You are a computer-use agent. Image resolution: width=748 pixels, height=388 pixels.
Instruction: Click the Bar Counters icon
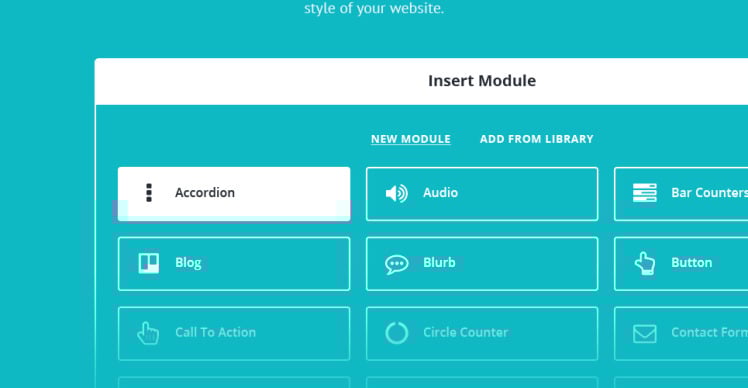[644, 193]
